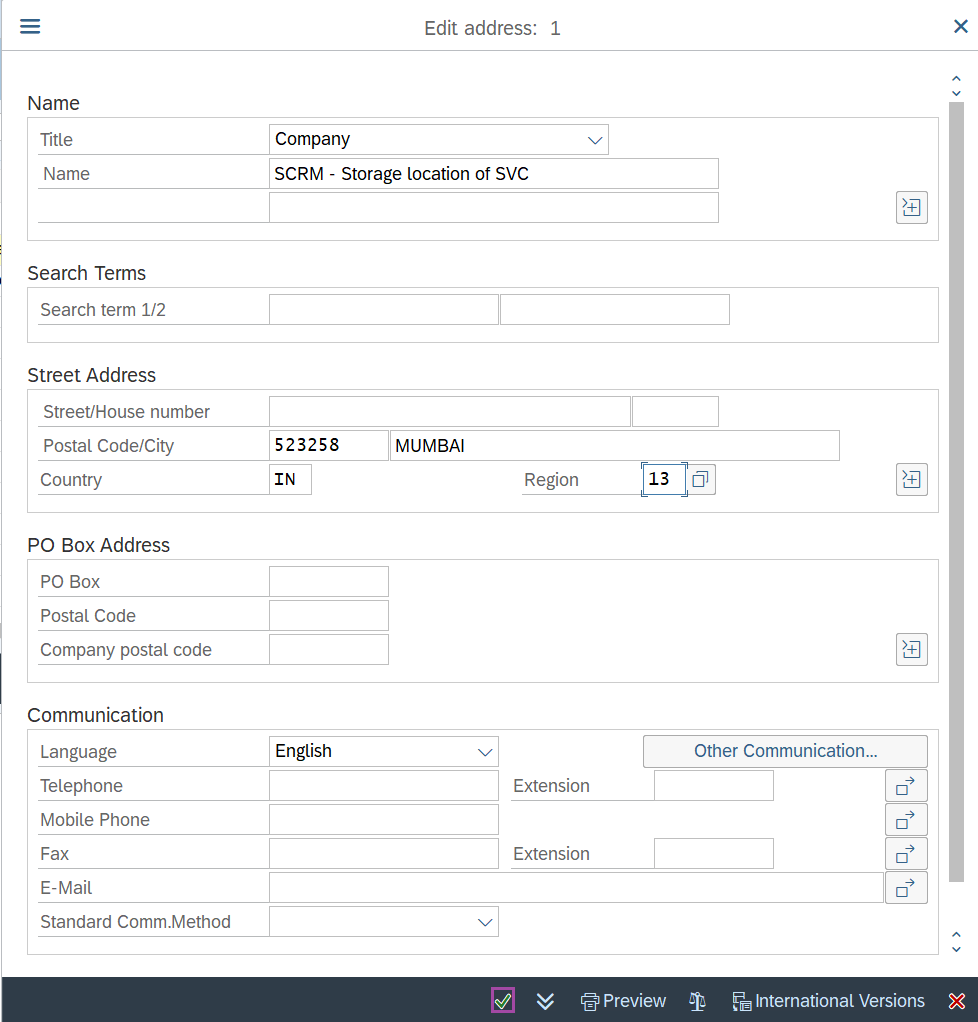Viewport: 978px width, 1022px height.
Task: Click the double down arrow icon
Action: [545, 1001]
